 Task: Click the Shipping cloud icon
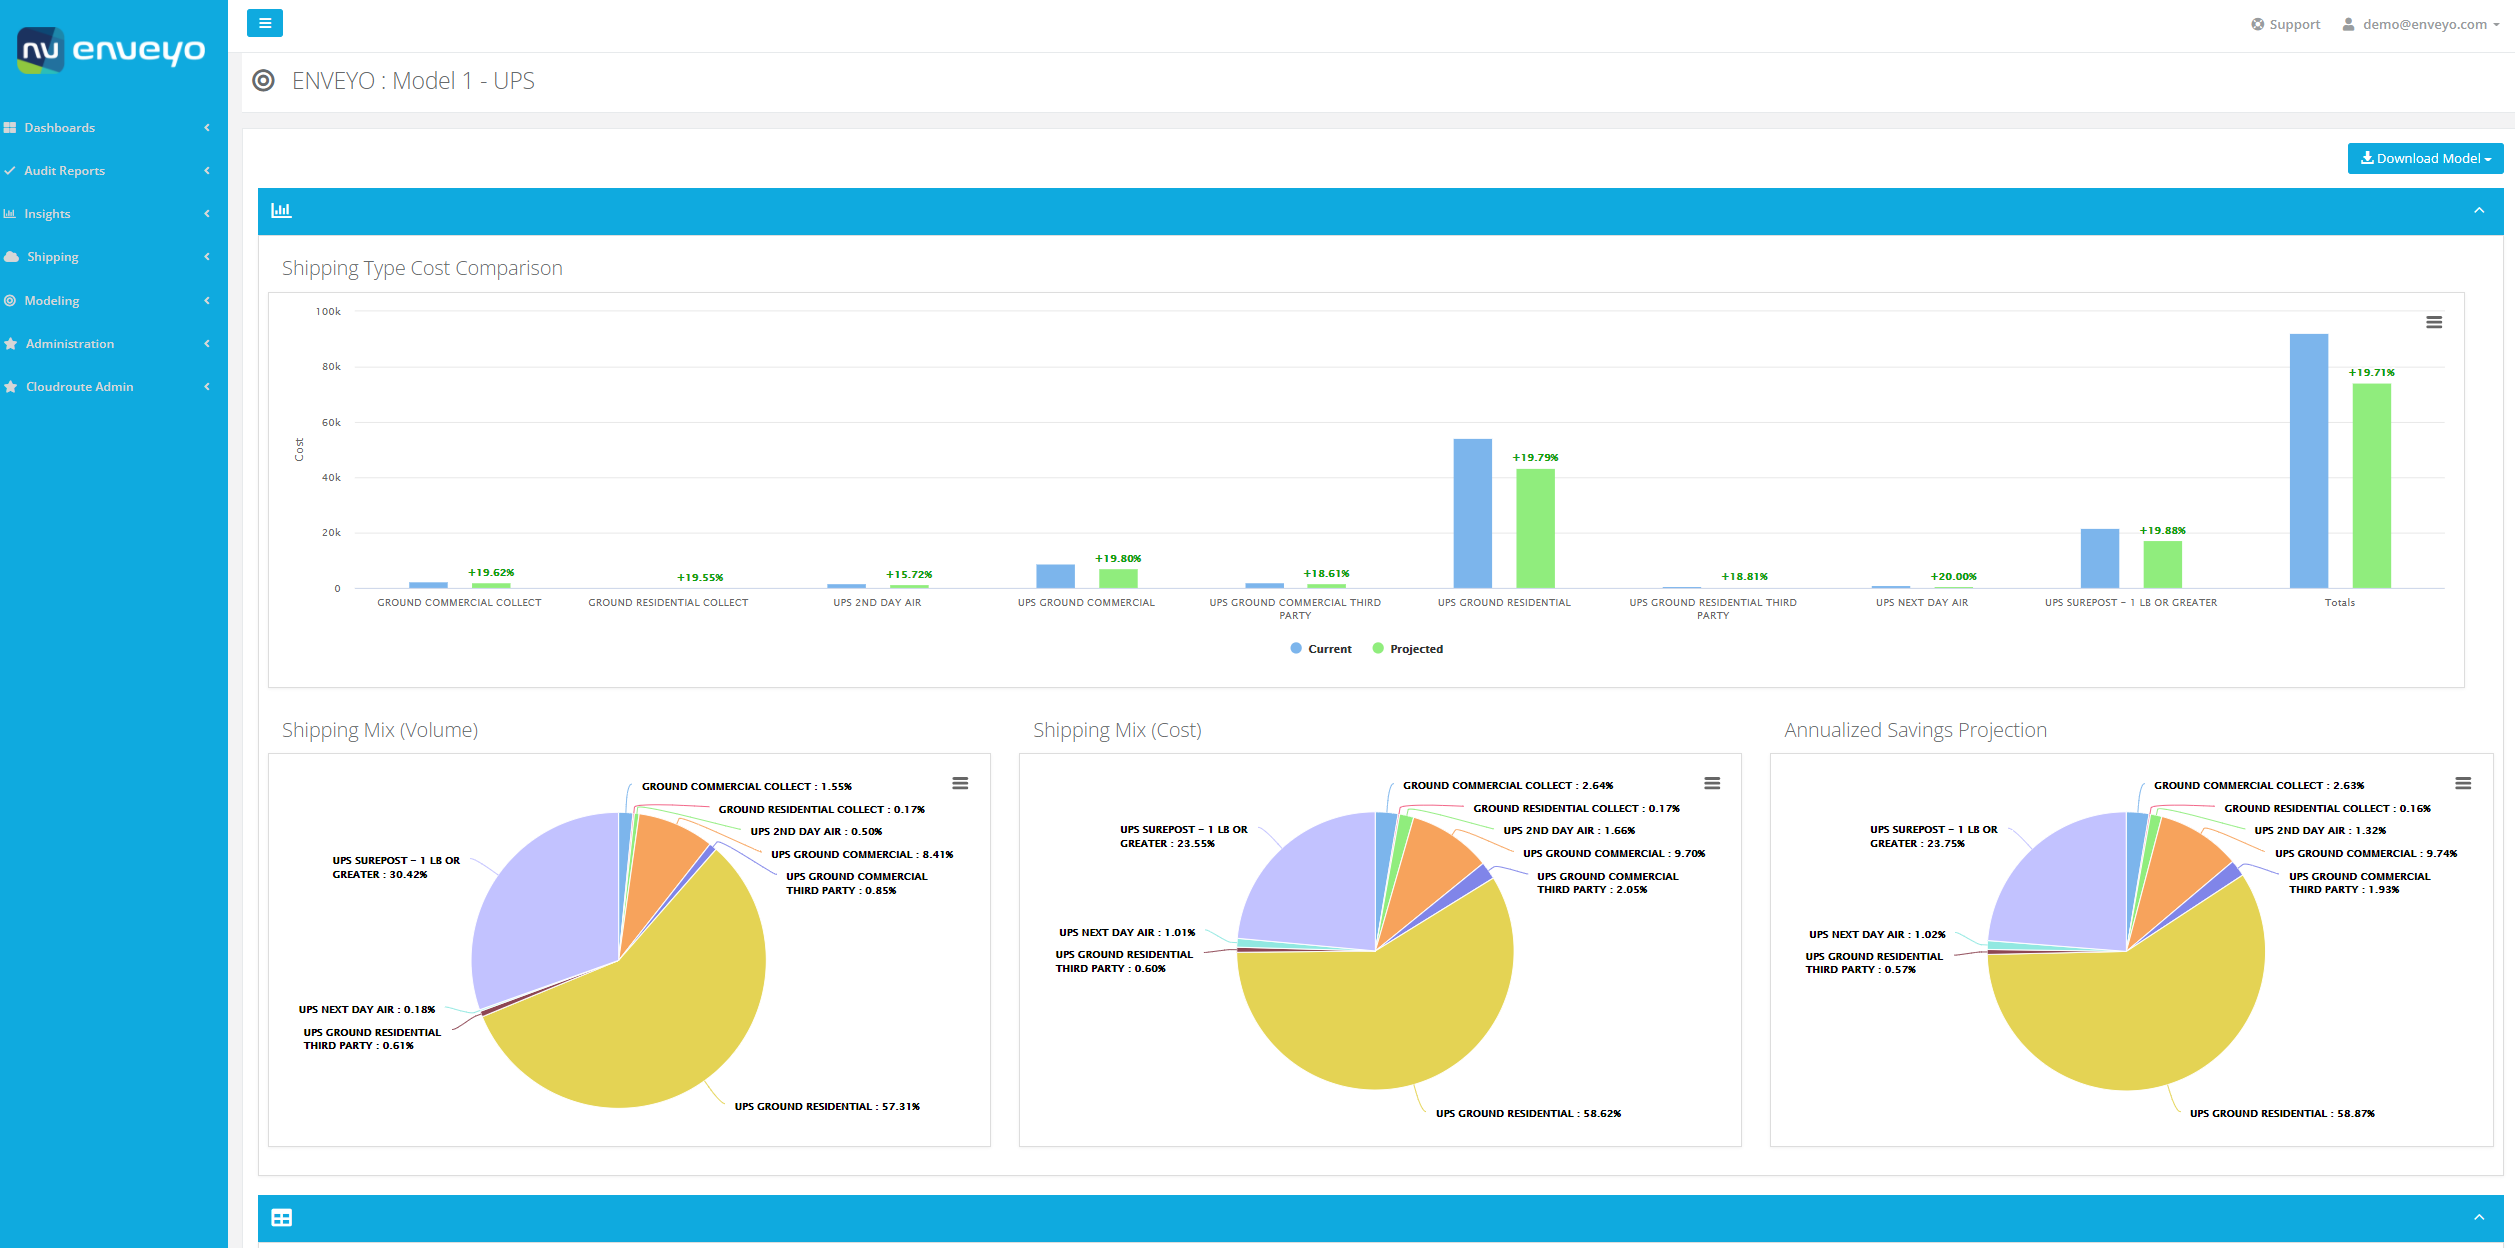[x=11, y=257]
